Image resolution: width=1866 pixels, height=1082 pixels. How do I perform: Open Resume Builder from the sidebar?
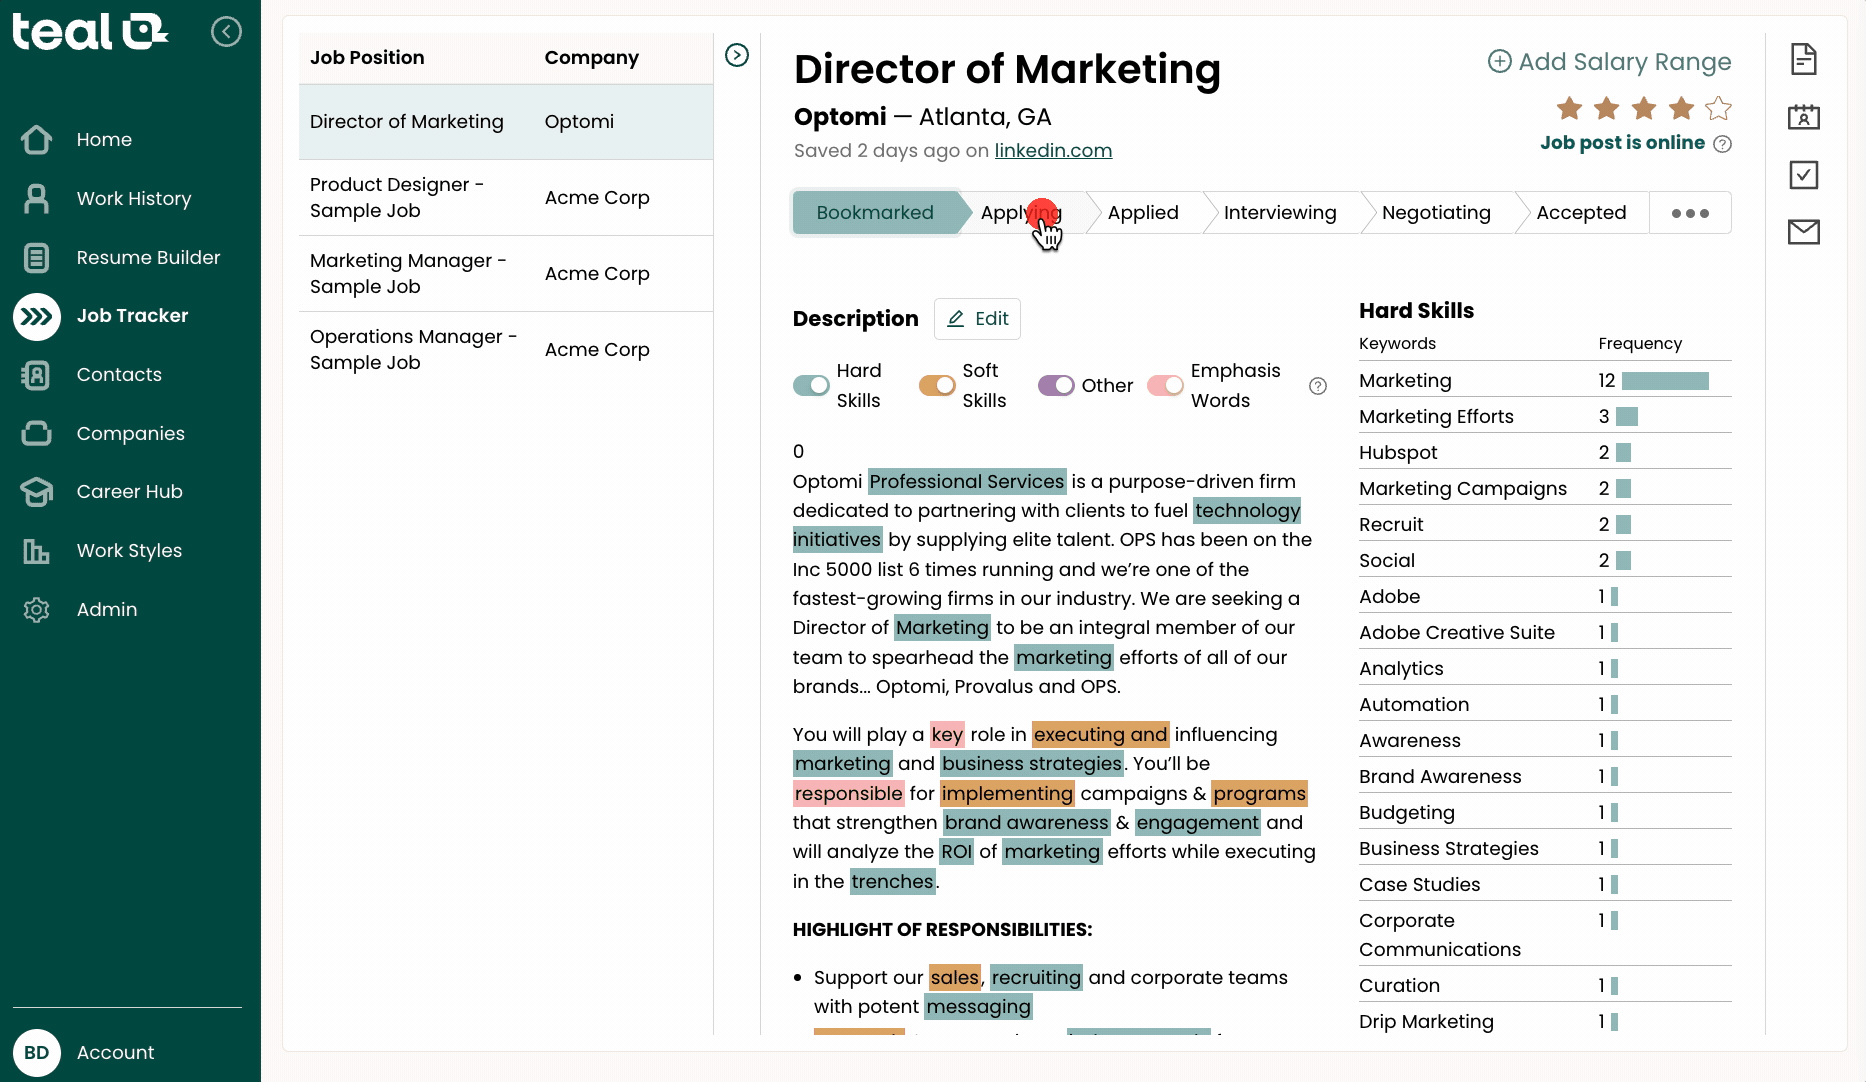point(148,258)
